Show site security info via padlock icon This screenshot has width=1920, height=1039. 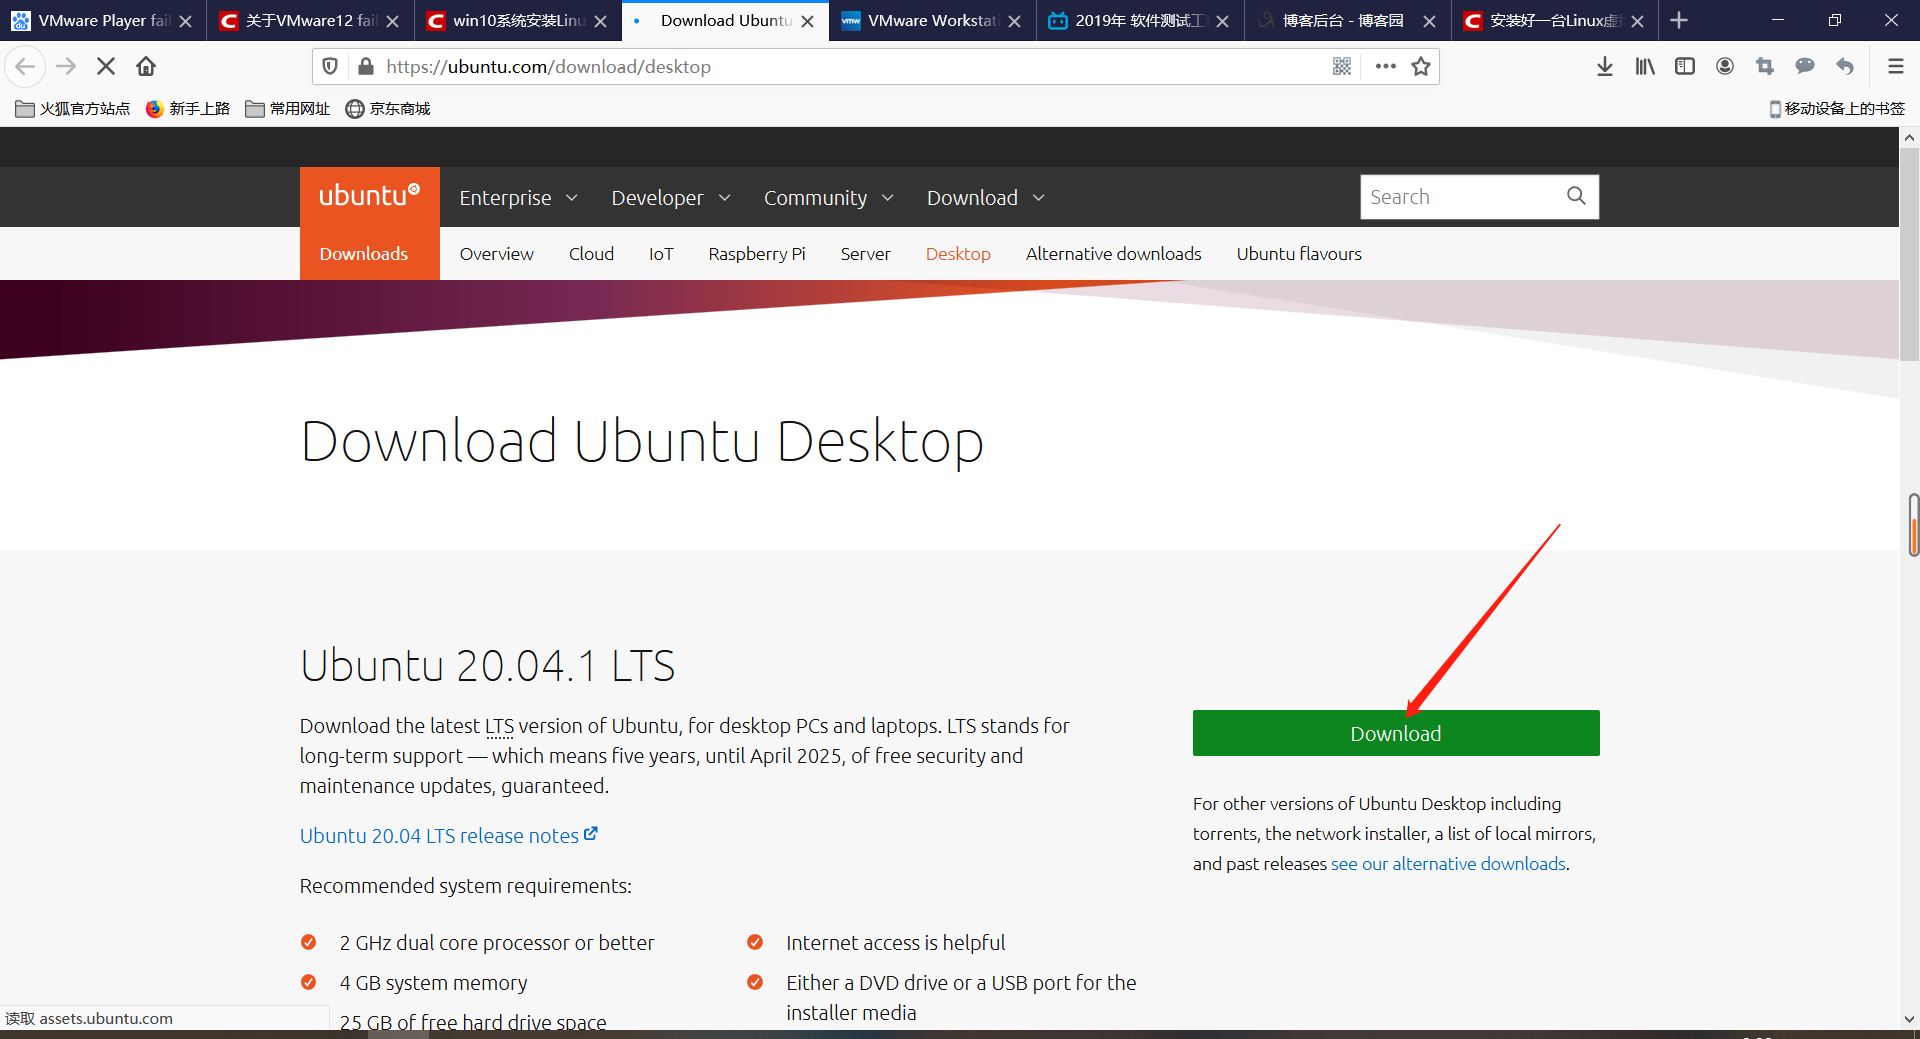pos(366,67)
